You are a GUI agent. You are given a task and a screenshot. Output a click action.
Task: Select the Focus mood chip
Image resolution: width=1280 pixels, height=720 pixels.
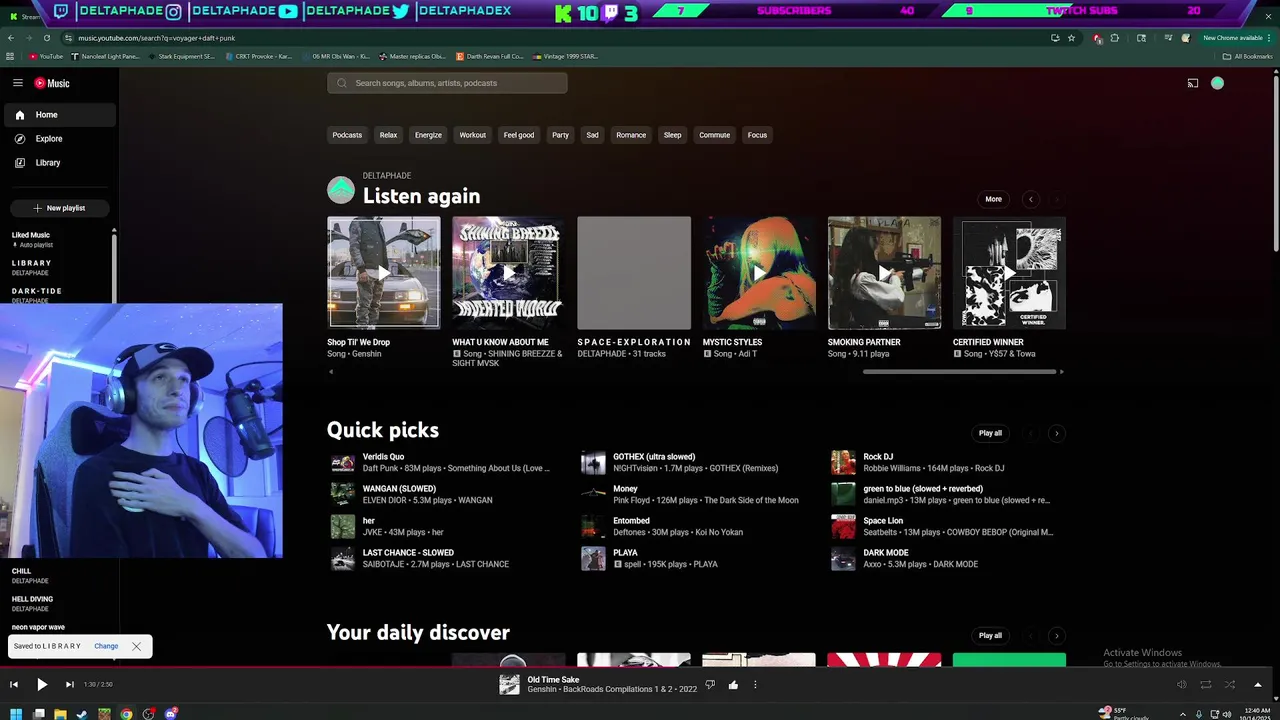pyautogui.click(x=757, y=135)
